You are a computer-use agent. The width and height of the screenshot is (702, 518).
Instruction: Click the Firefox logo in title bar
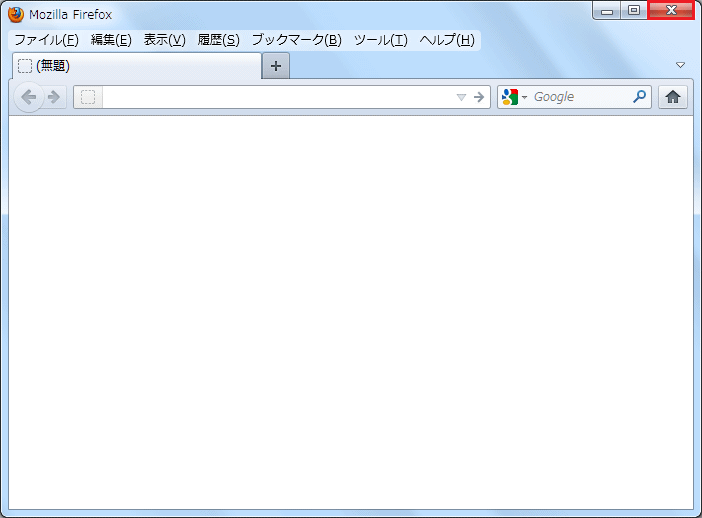click(16, 14)
